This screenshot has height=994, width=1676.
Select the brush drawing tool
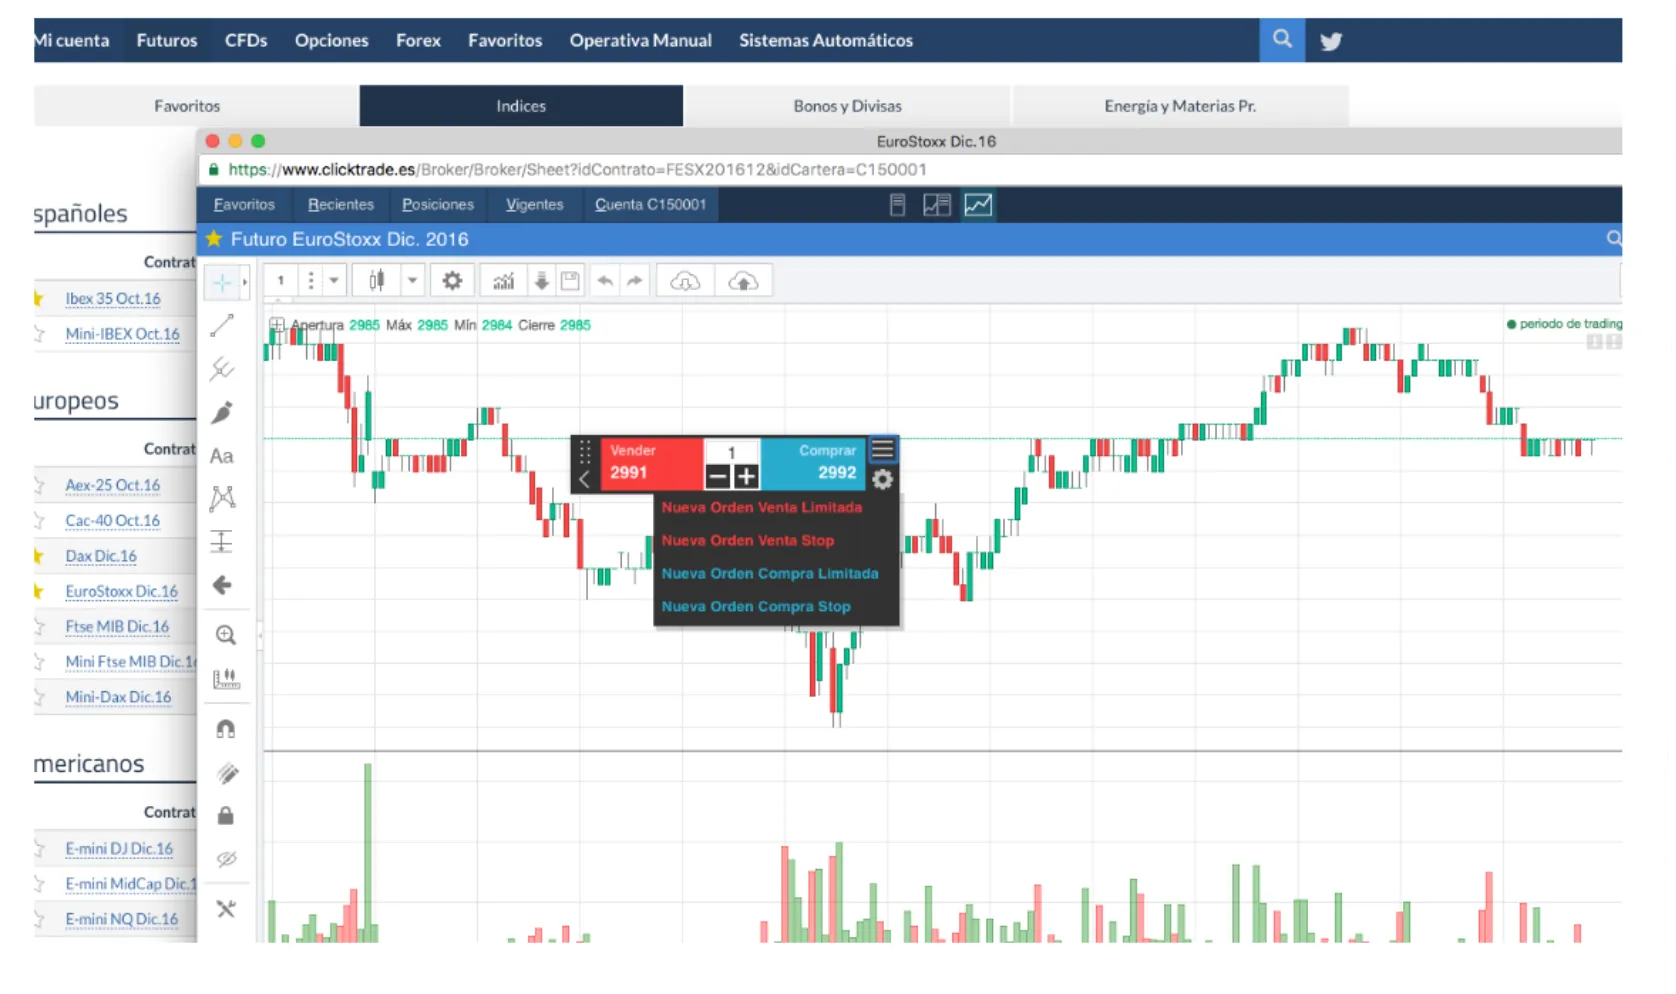[x=222, y=412]
